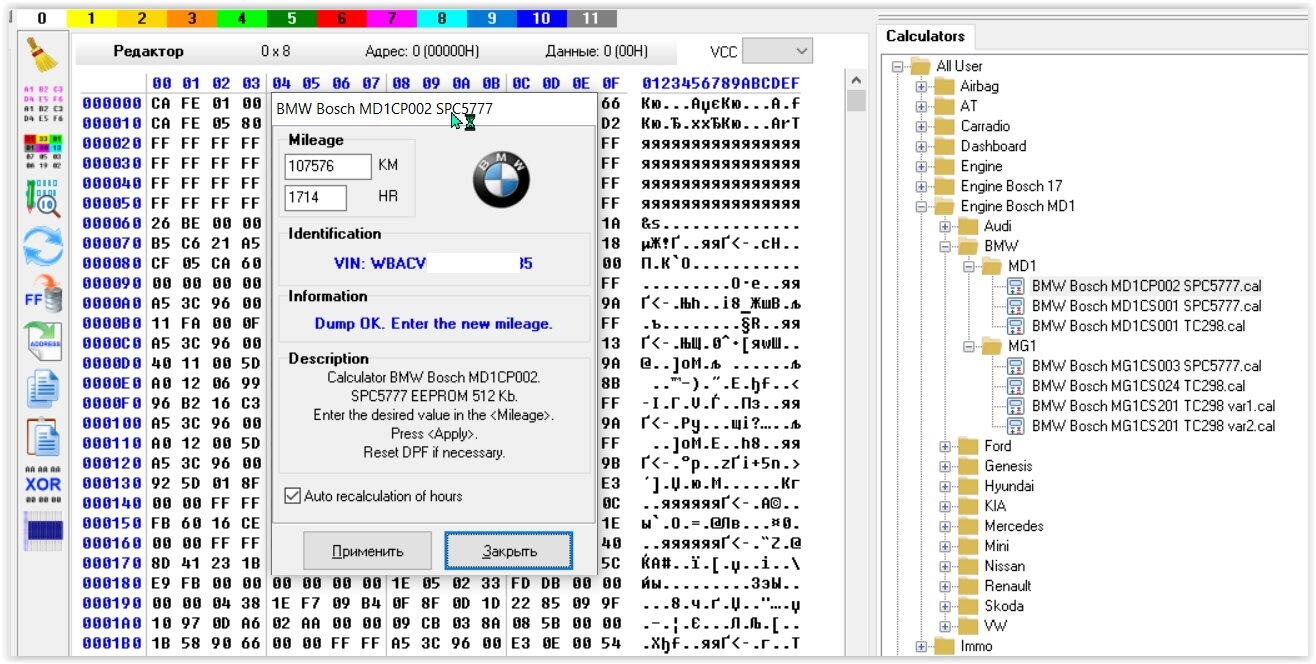This screenshot has height=664, width=1316.
Task: Click the hex editor scrollbar up arrow
Action: 856,81
